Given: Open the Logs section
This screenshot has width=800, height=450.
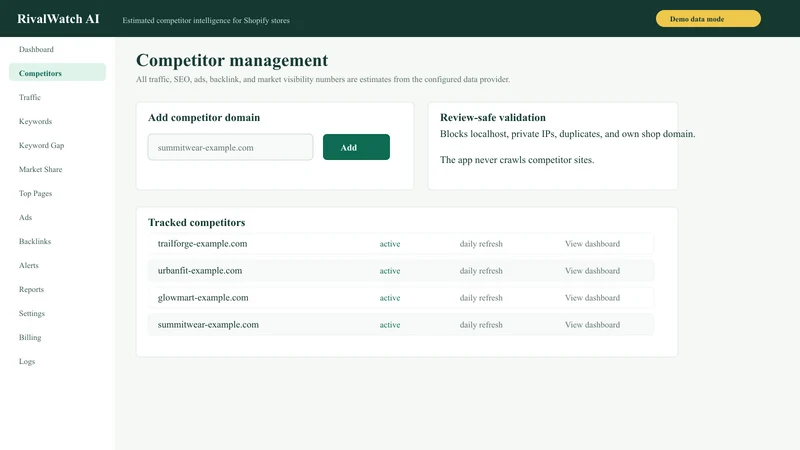Looking at the screenshot, I should (x=27, y=361).
